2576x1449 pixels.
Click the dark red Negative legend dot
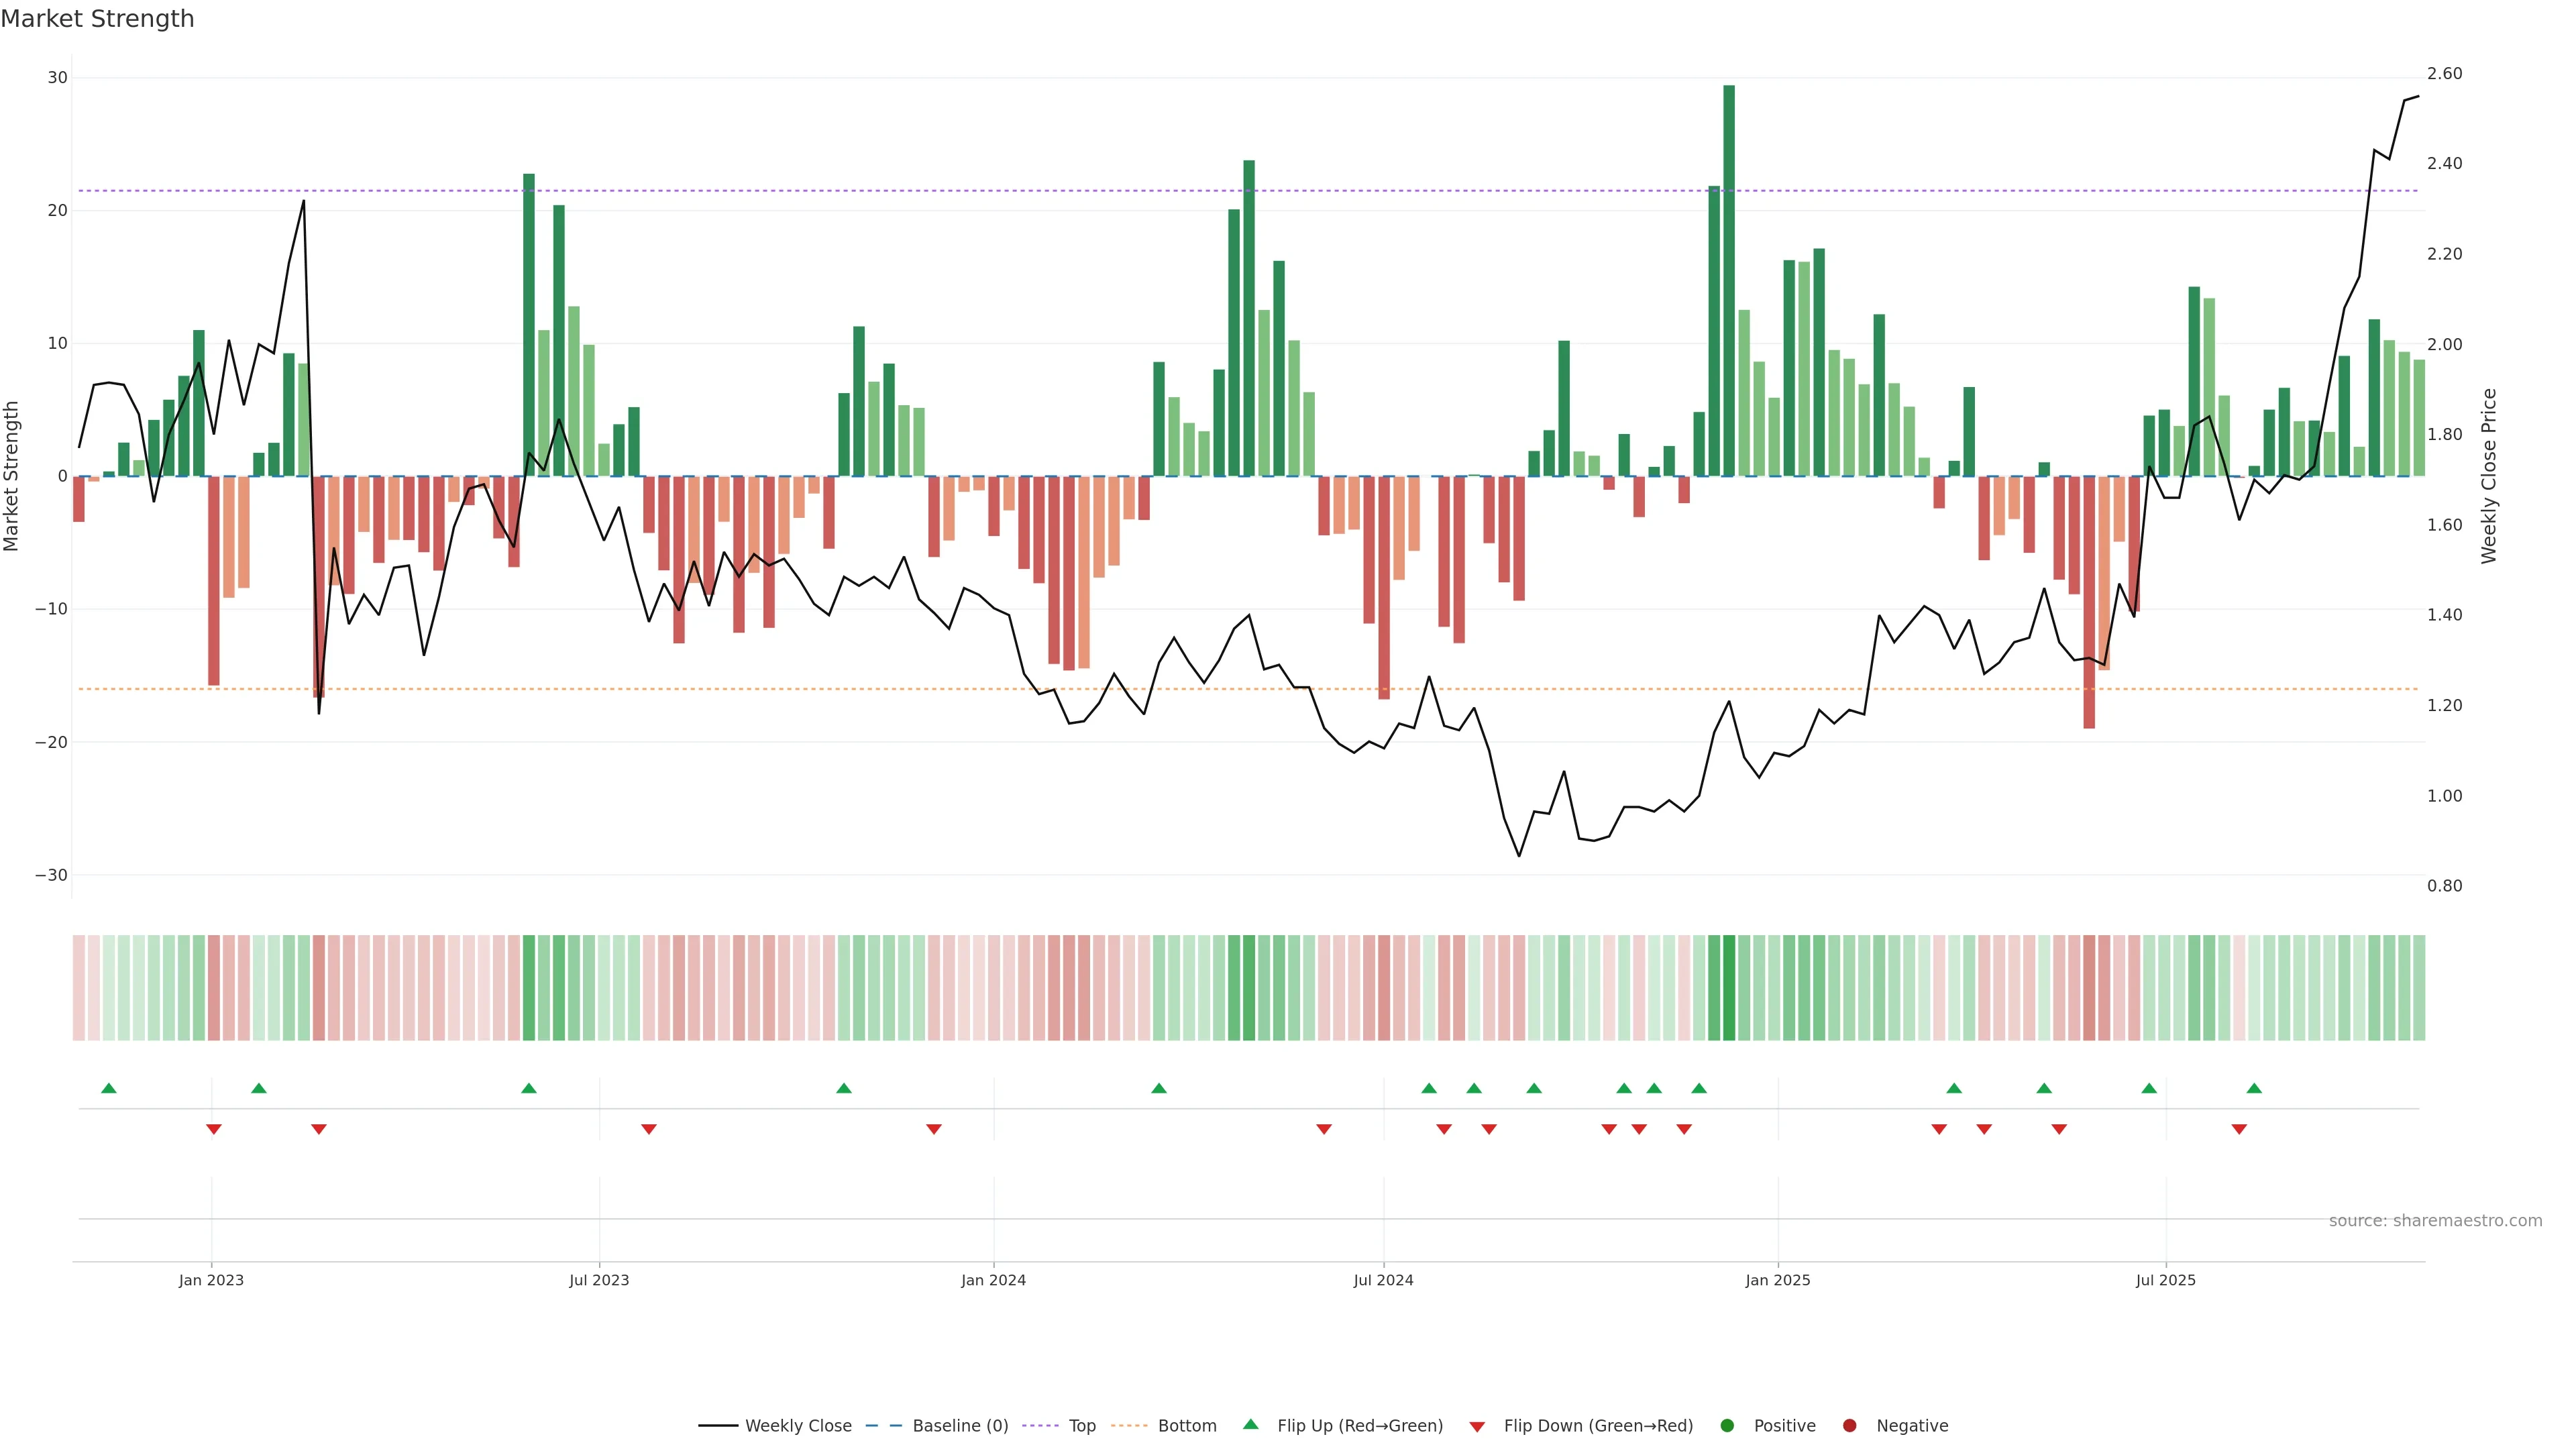click(x=1849, y=1425)
